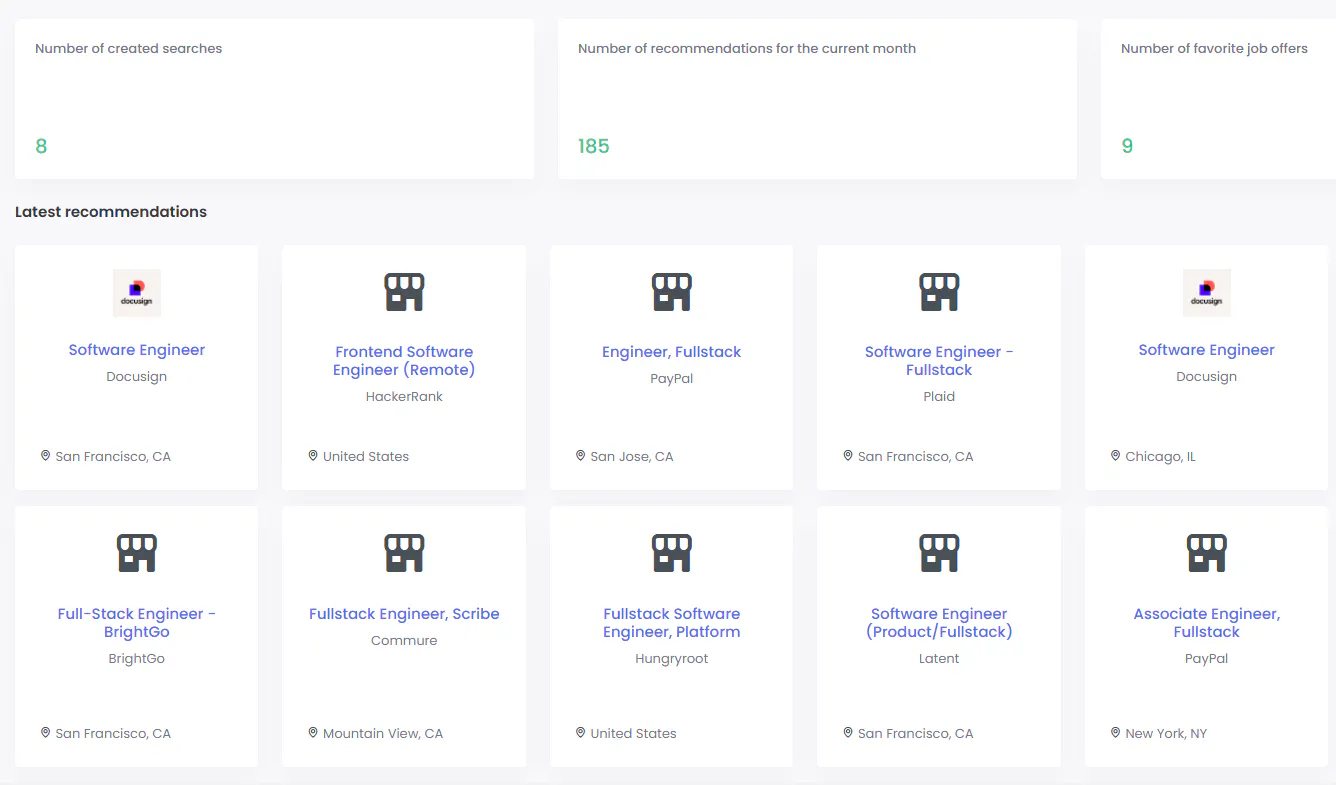Click "Docusign" company name on the San Francisco card

point(137,377)
